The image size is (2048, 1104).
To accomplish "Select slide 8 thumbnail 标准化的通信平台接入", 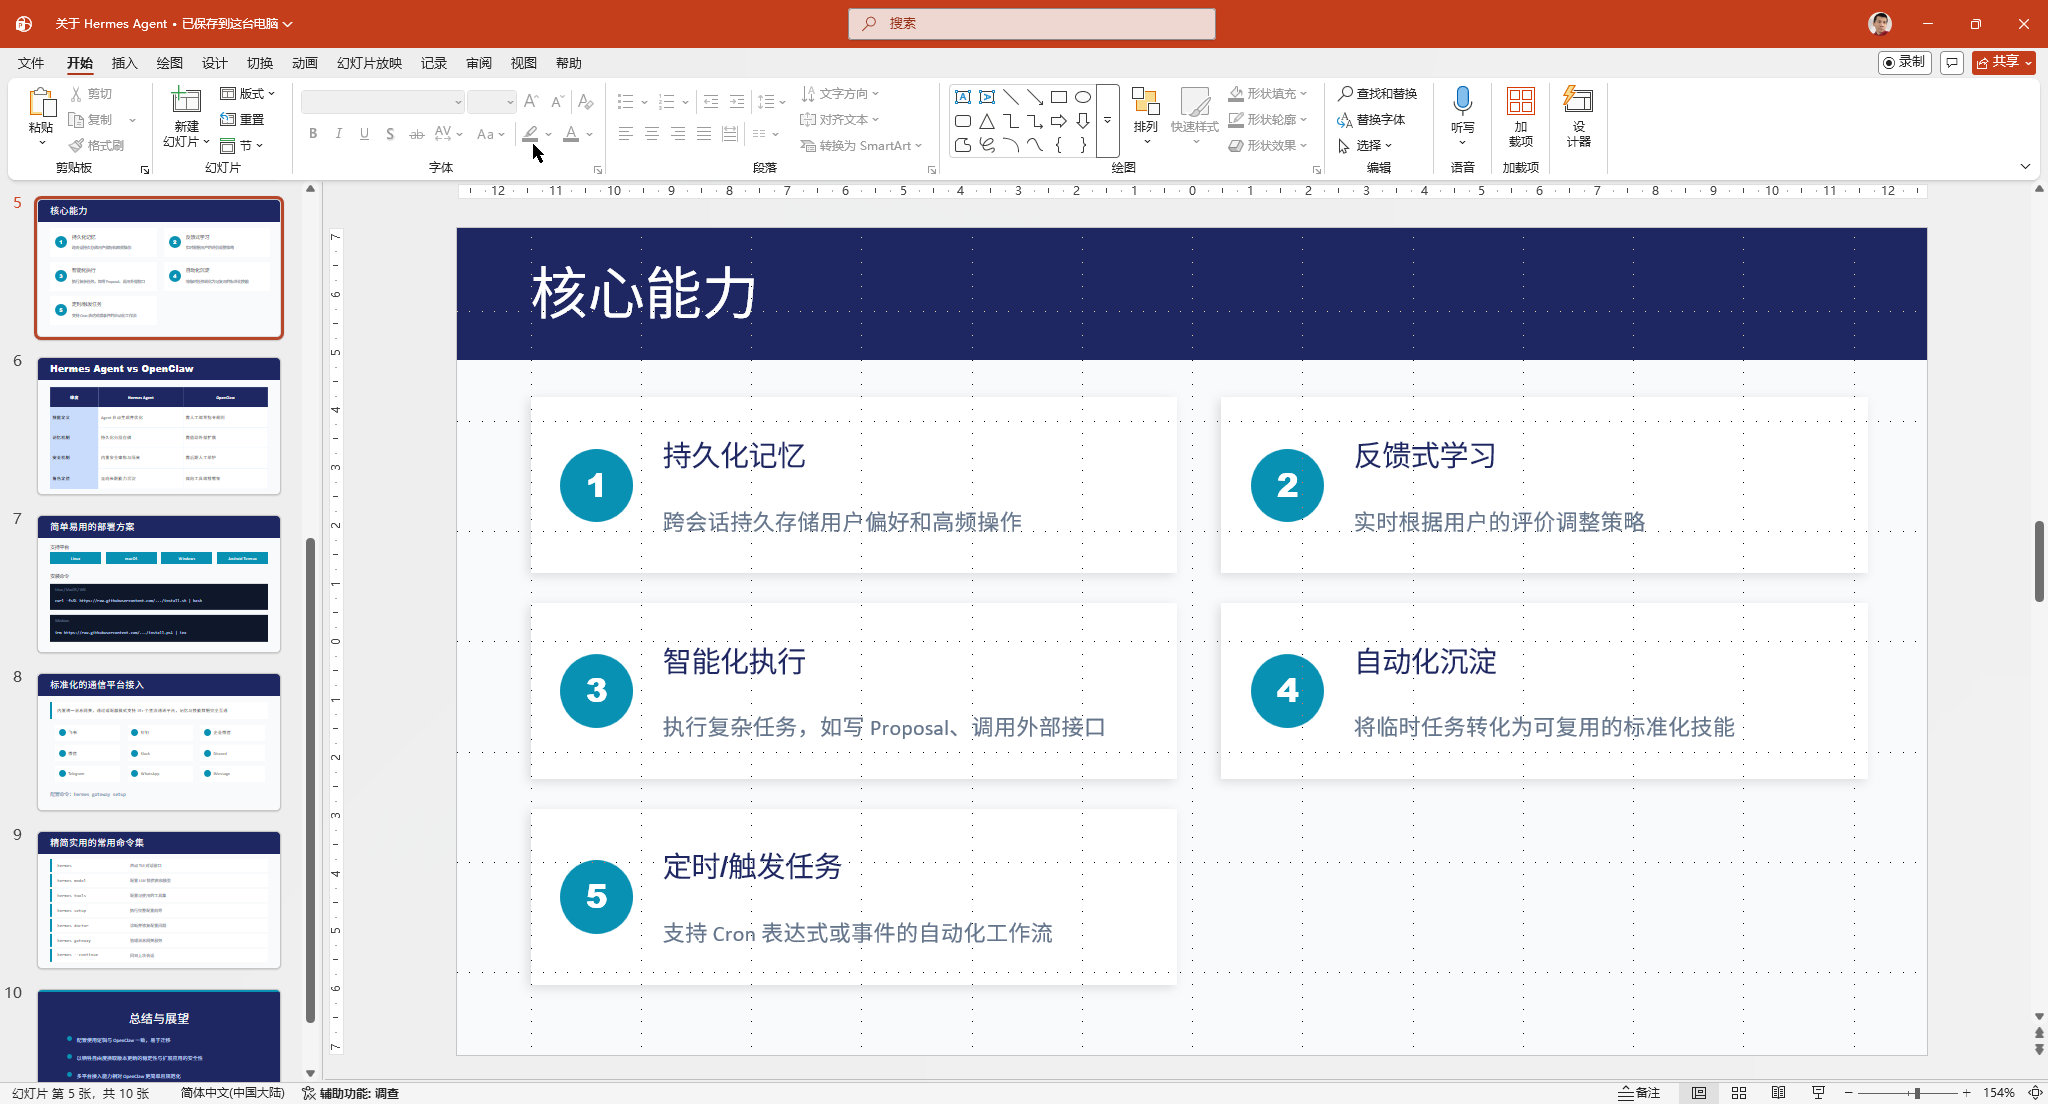I will [x=159, y=742].
